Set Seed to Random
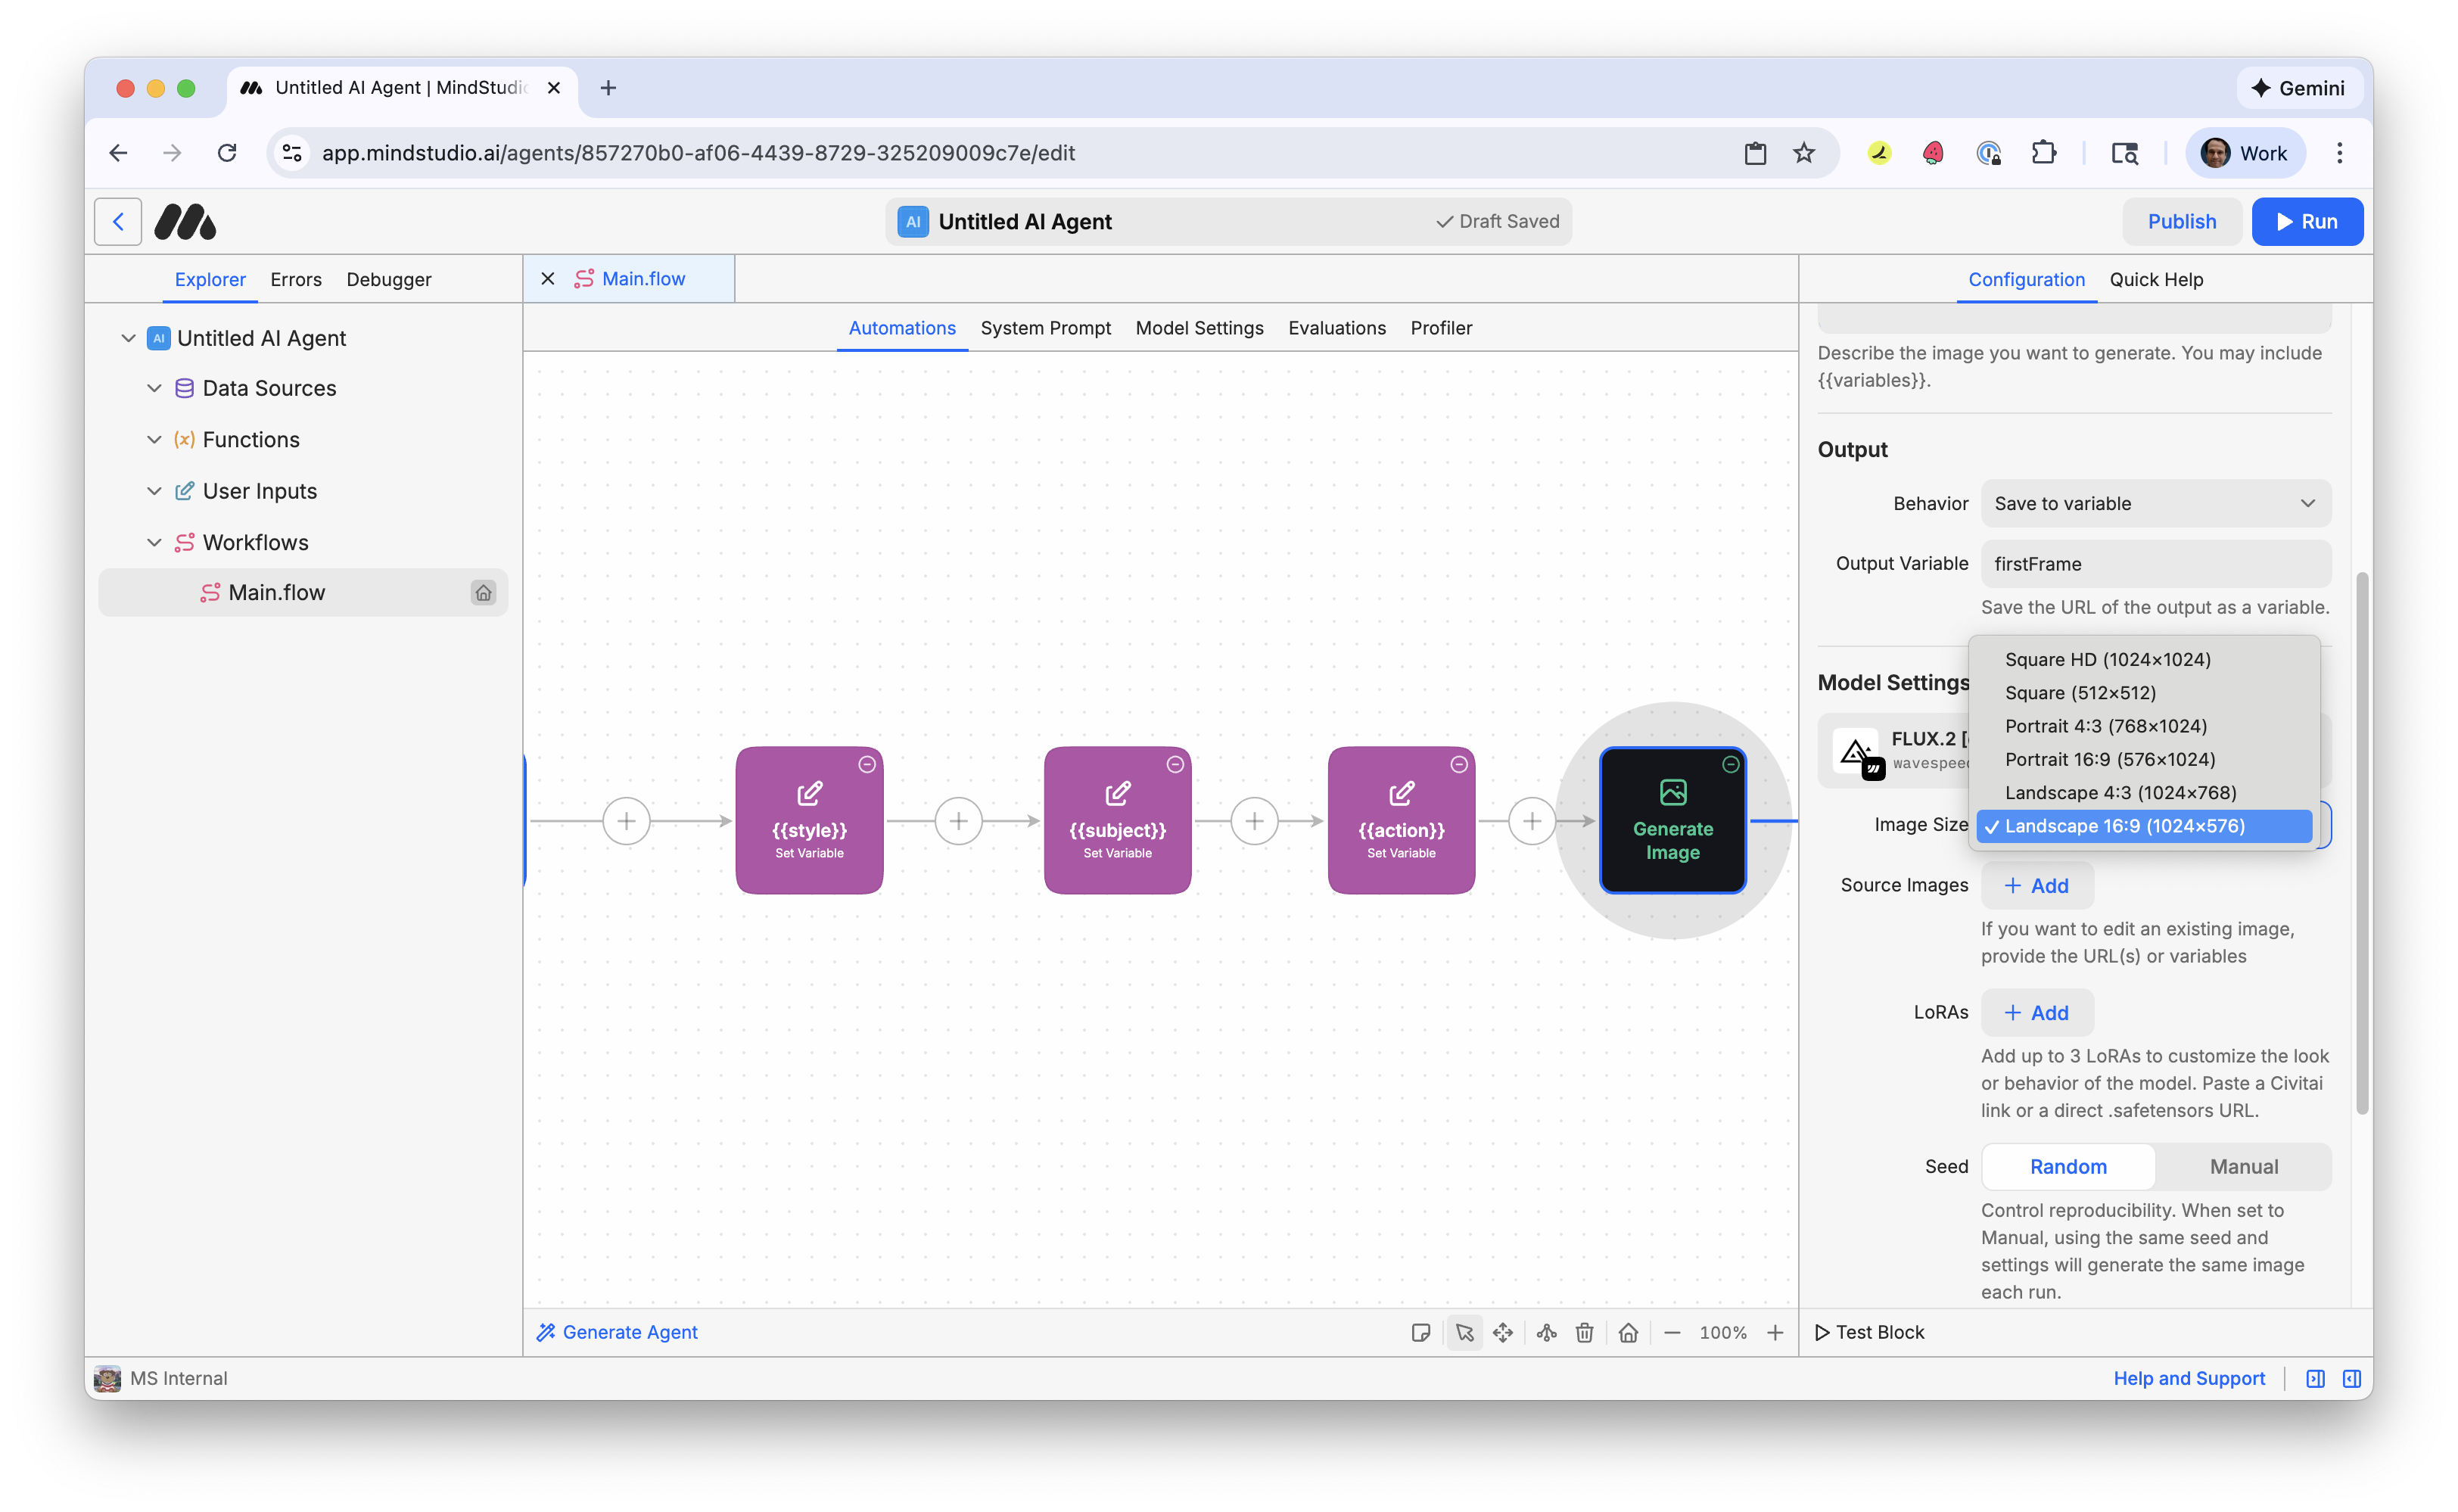The height and width of the screenshot is (1512, 2458). [2067, 1166]
